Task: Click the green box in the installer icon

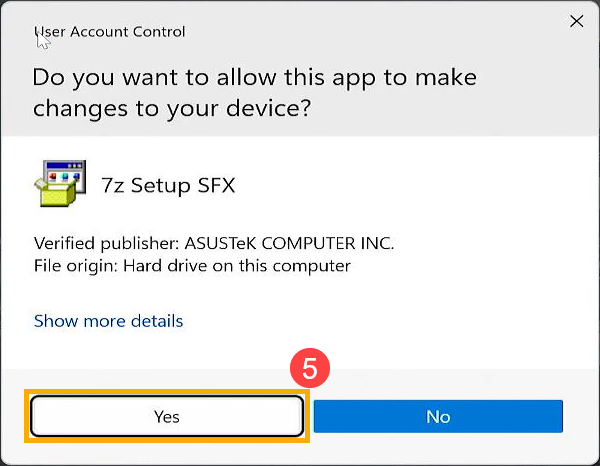Action: tap(55, 192)
